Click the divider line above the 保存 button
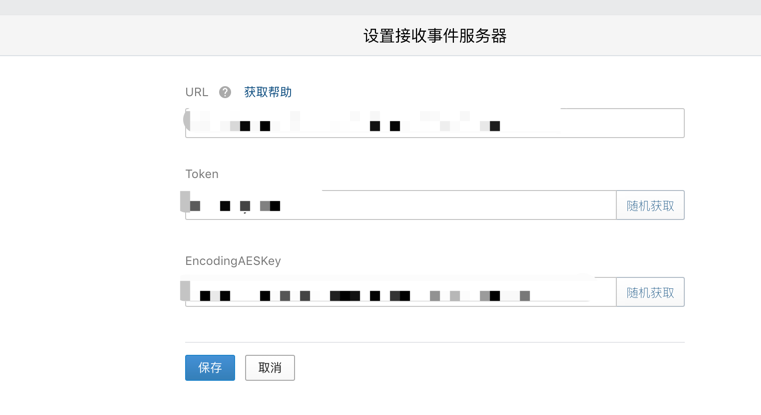The height and width of the screenshot is (415, 761). [434, 342]
